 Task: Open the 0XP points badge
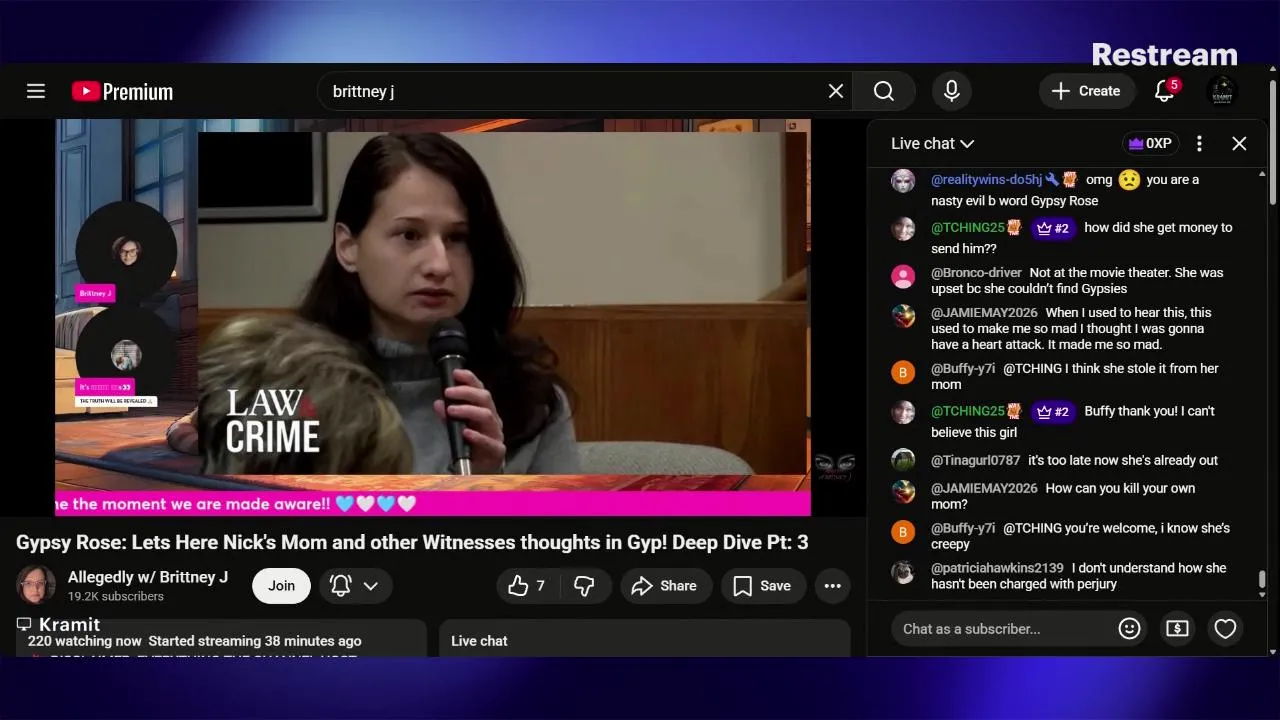coord(1150,143)
